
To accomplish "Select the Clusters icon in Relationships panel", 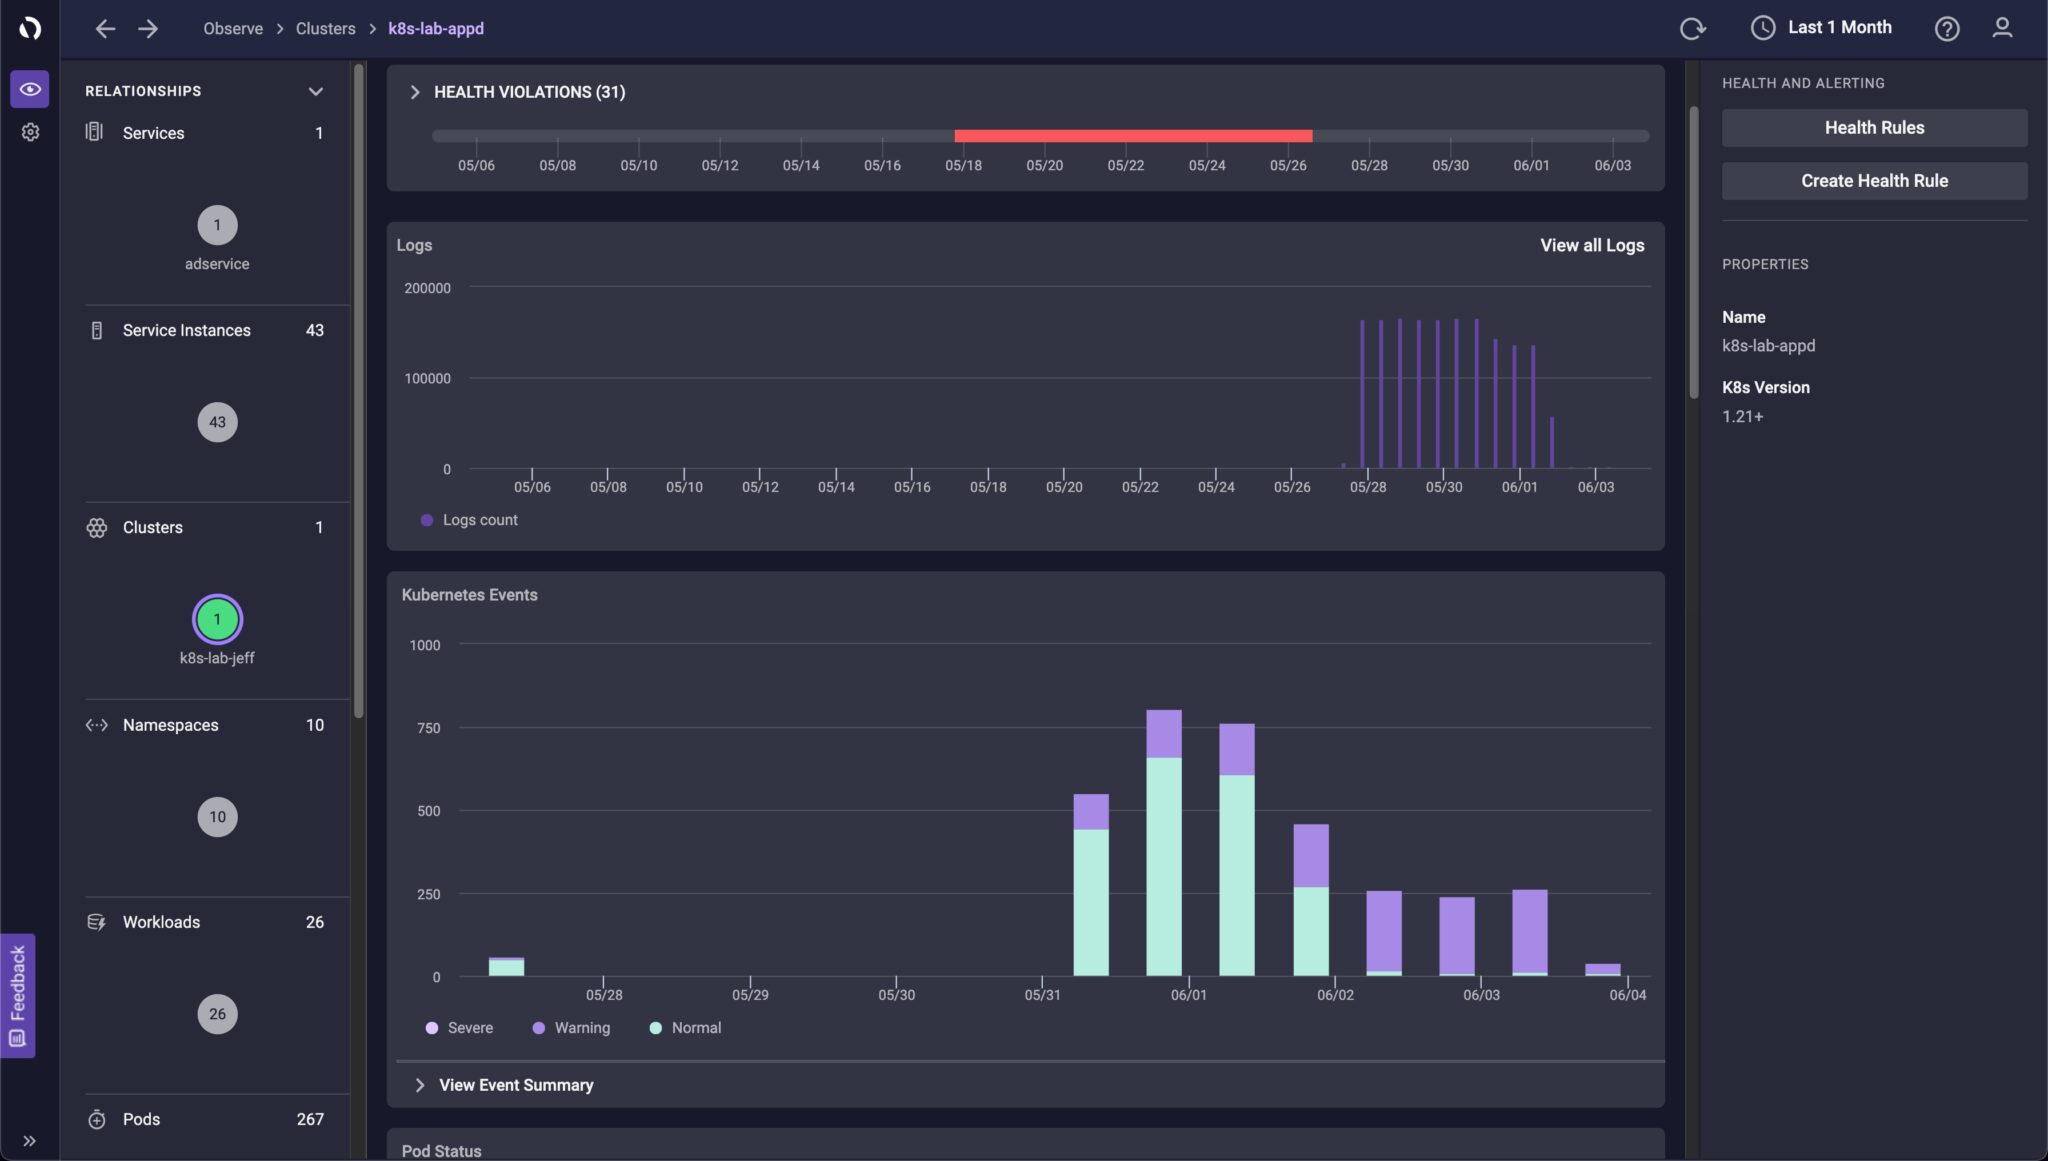I will (x=97, y=527).
